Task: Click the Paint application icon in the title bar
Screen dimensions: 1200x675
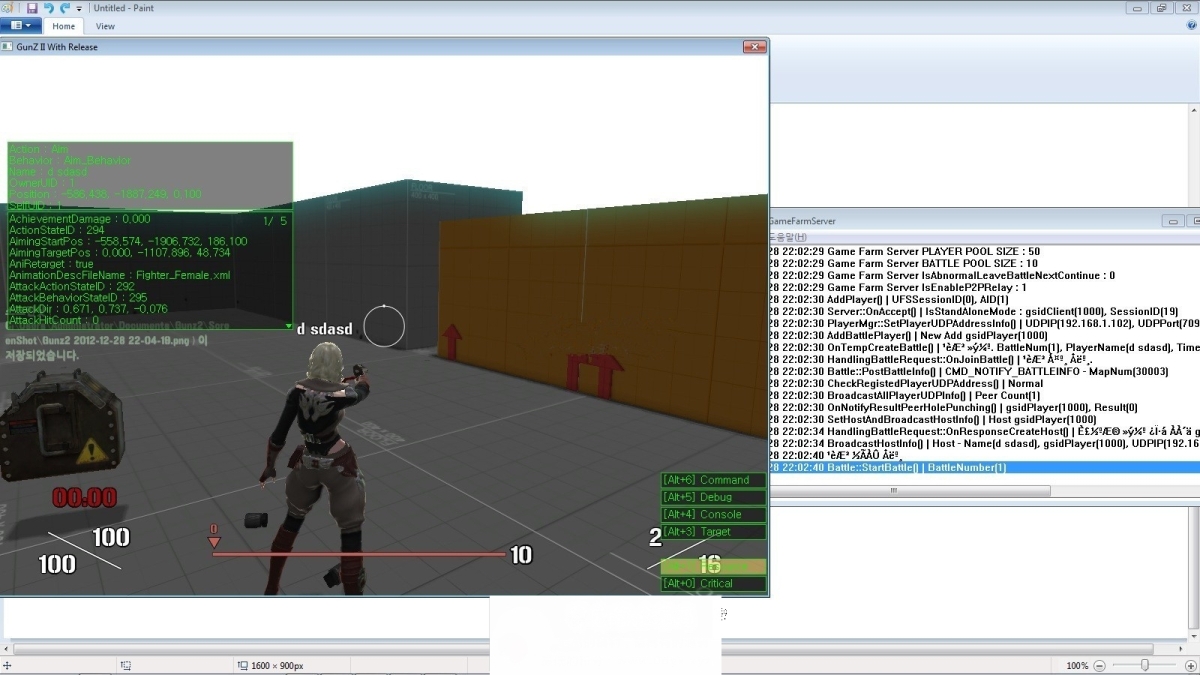Action: click(x=8, y=8)
